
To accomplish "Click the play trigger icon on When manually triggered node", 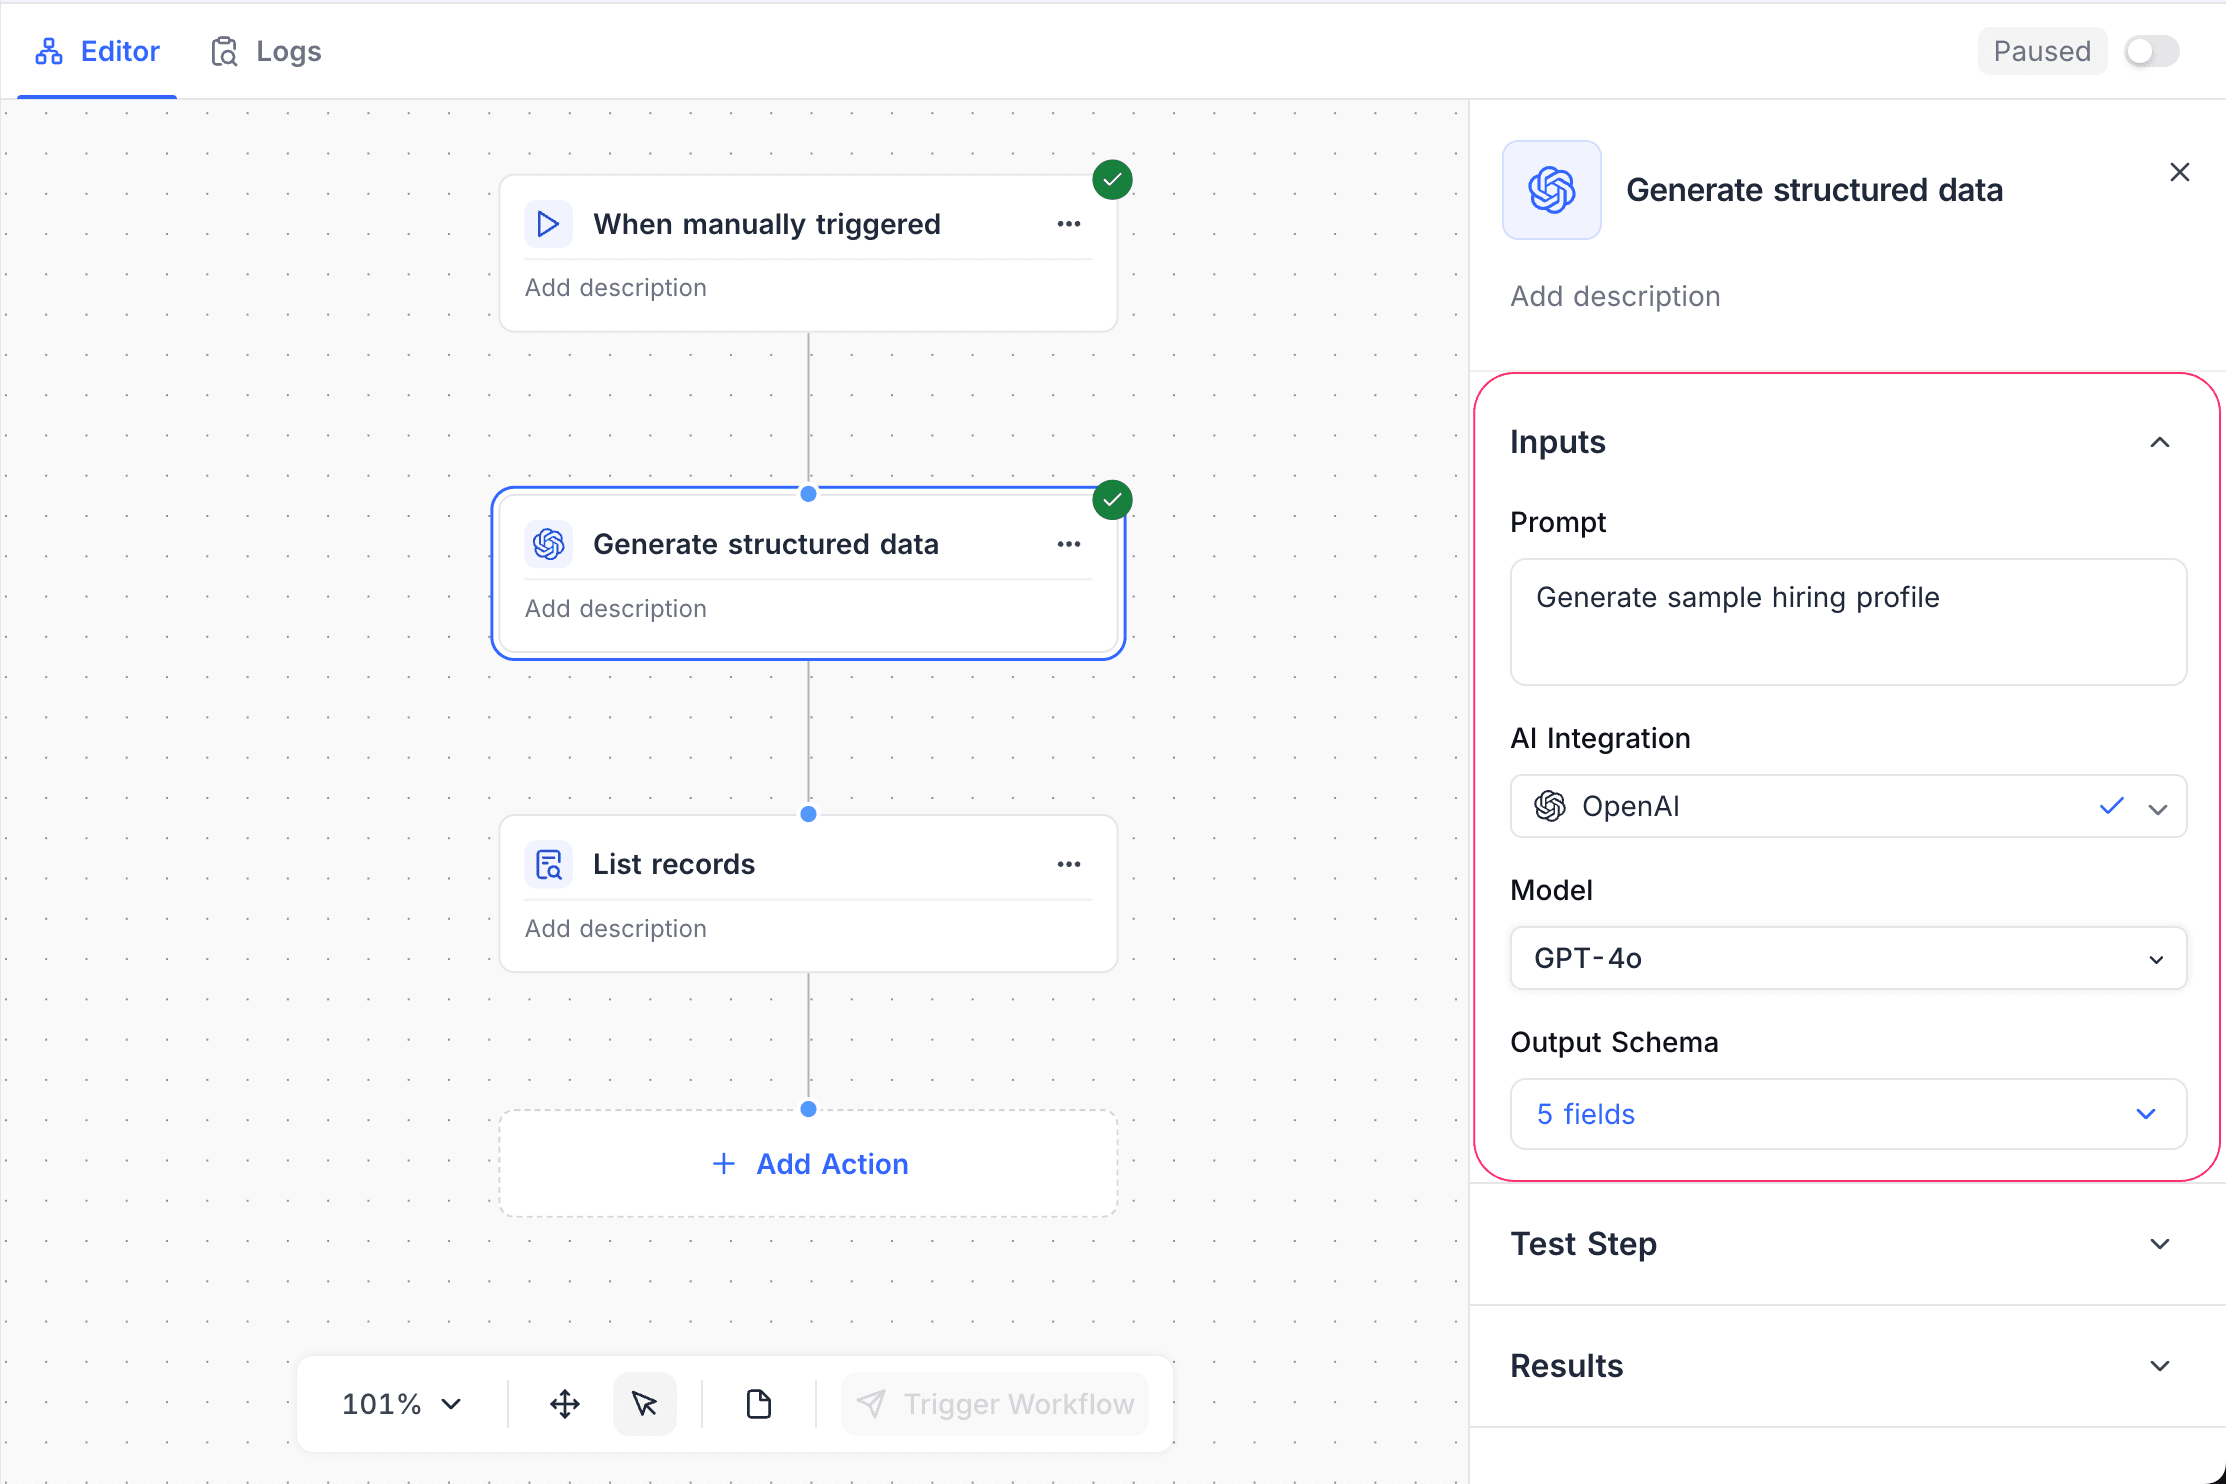I will (x=548, y=223).
